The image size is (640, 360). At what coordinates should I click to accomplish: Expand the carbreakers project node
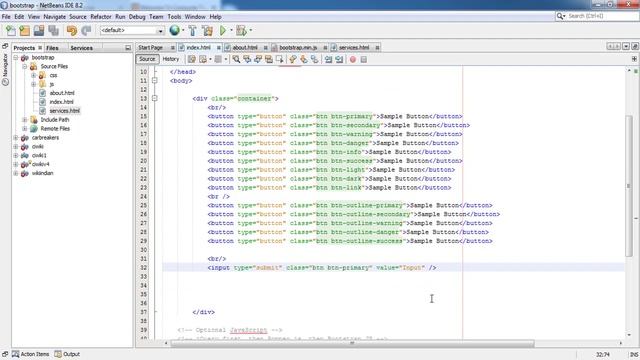pyautogui.click(x=16, y=138)
